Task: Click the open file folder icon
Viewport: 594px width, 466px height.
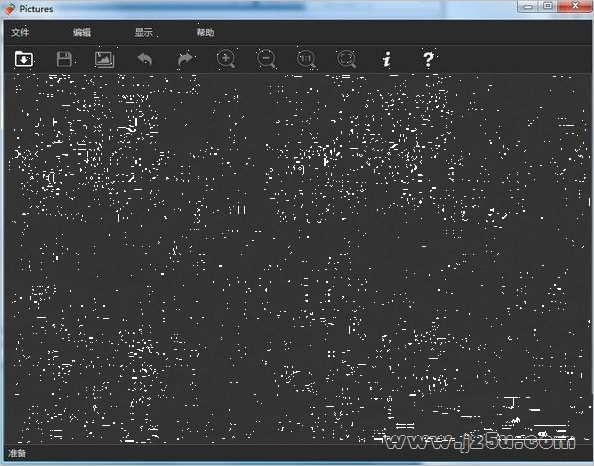Action: tap(24, 59)
